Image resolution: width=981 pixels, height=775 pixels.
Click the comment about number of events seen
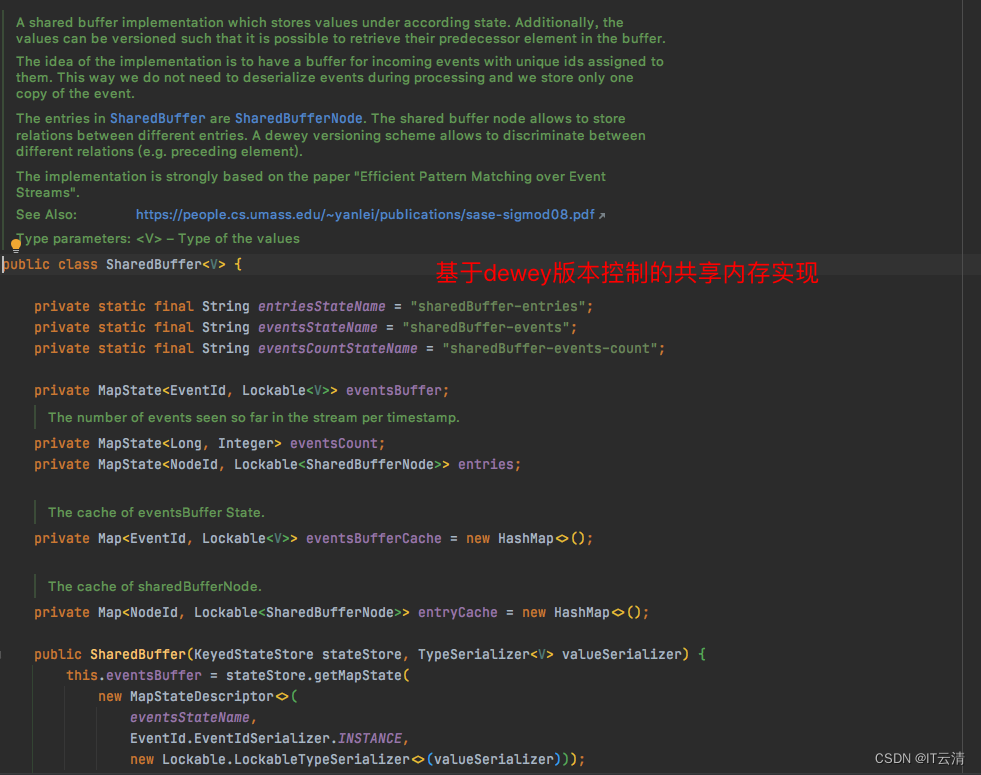pos(253,418)
